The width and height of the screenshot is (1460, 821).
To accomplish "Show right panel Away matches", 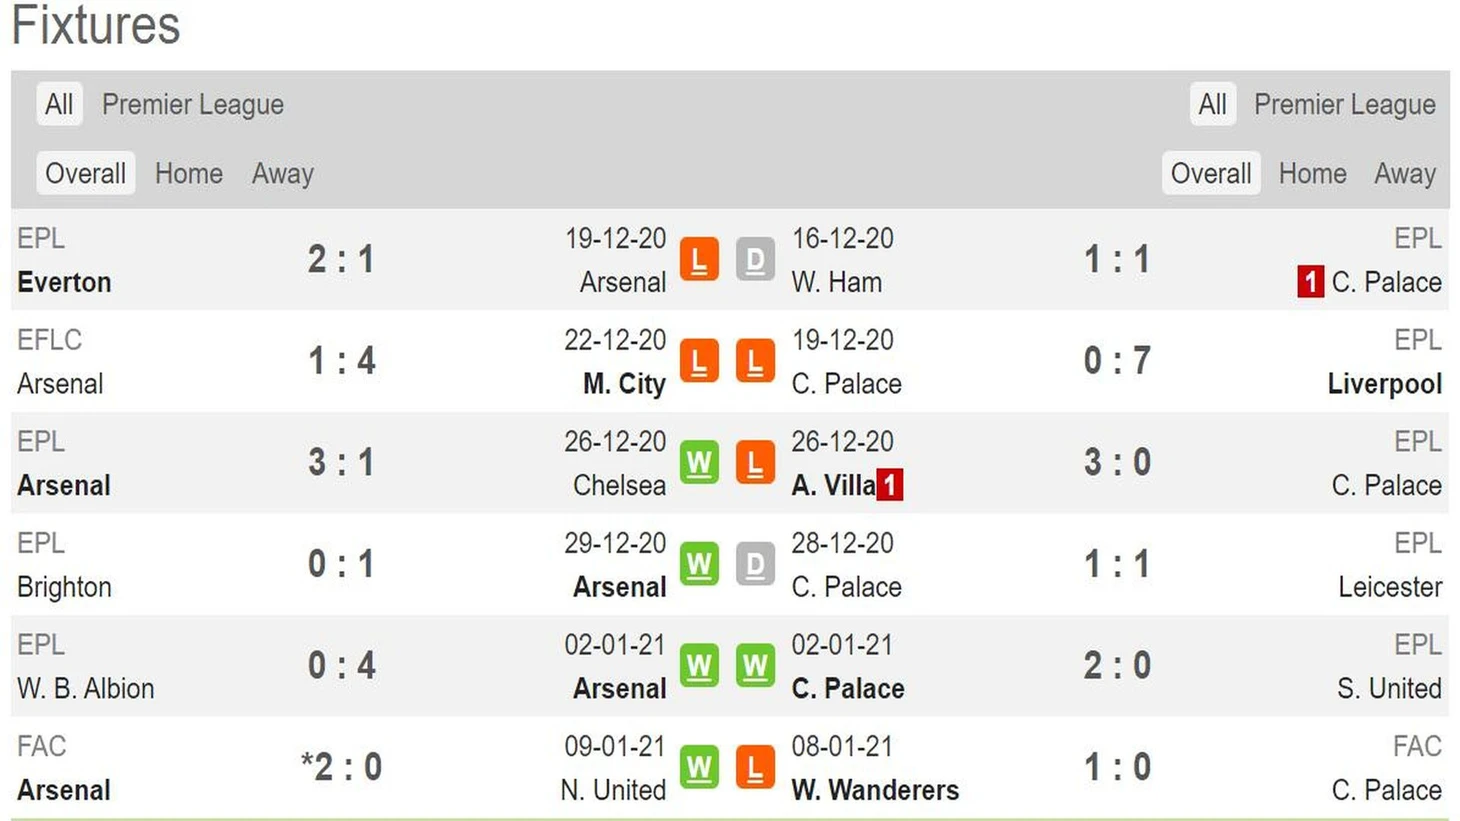I will pos(1404,173).
